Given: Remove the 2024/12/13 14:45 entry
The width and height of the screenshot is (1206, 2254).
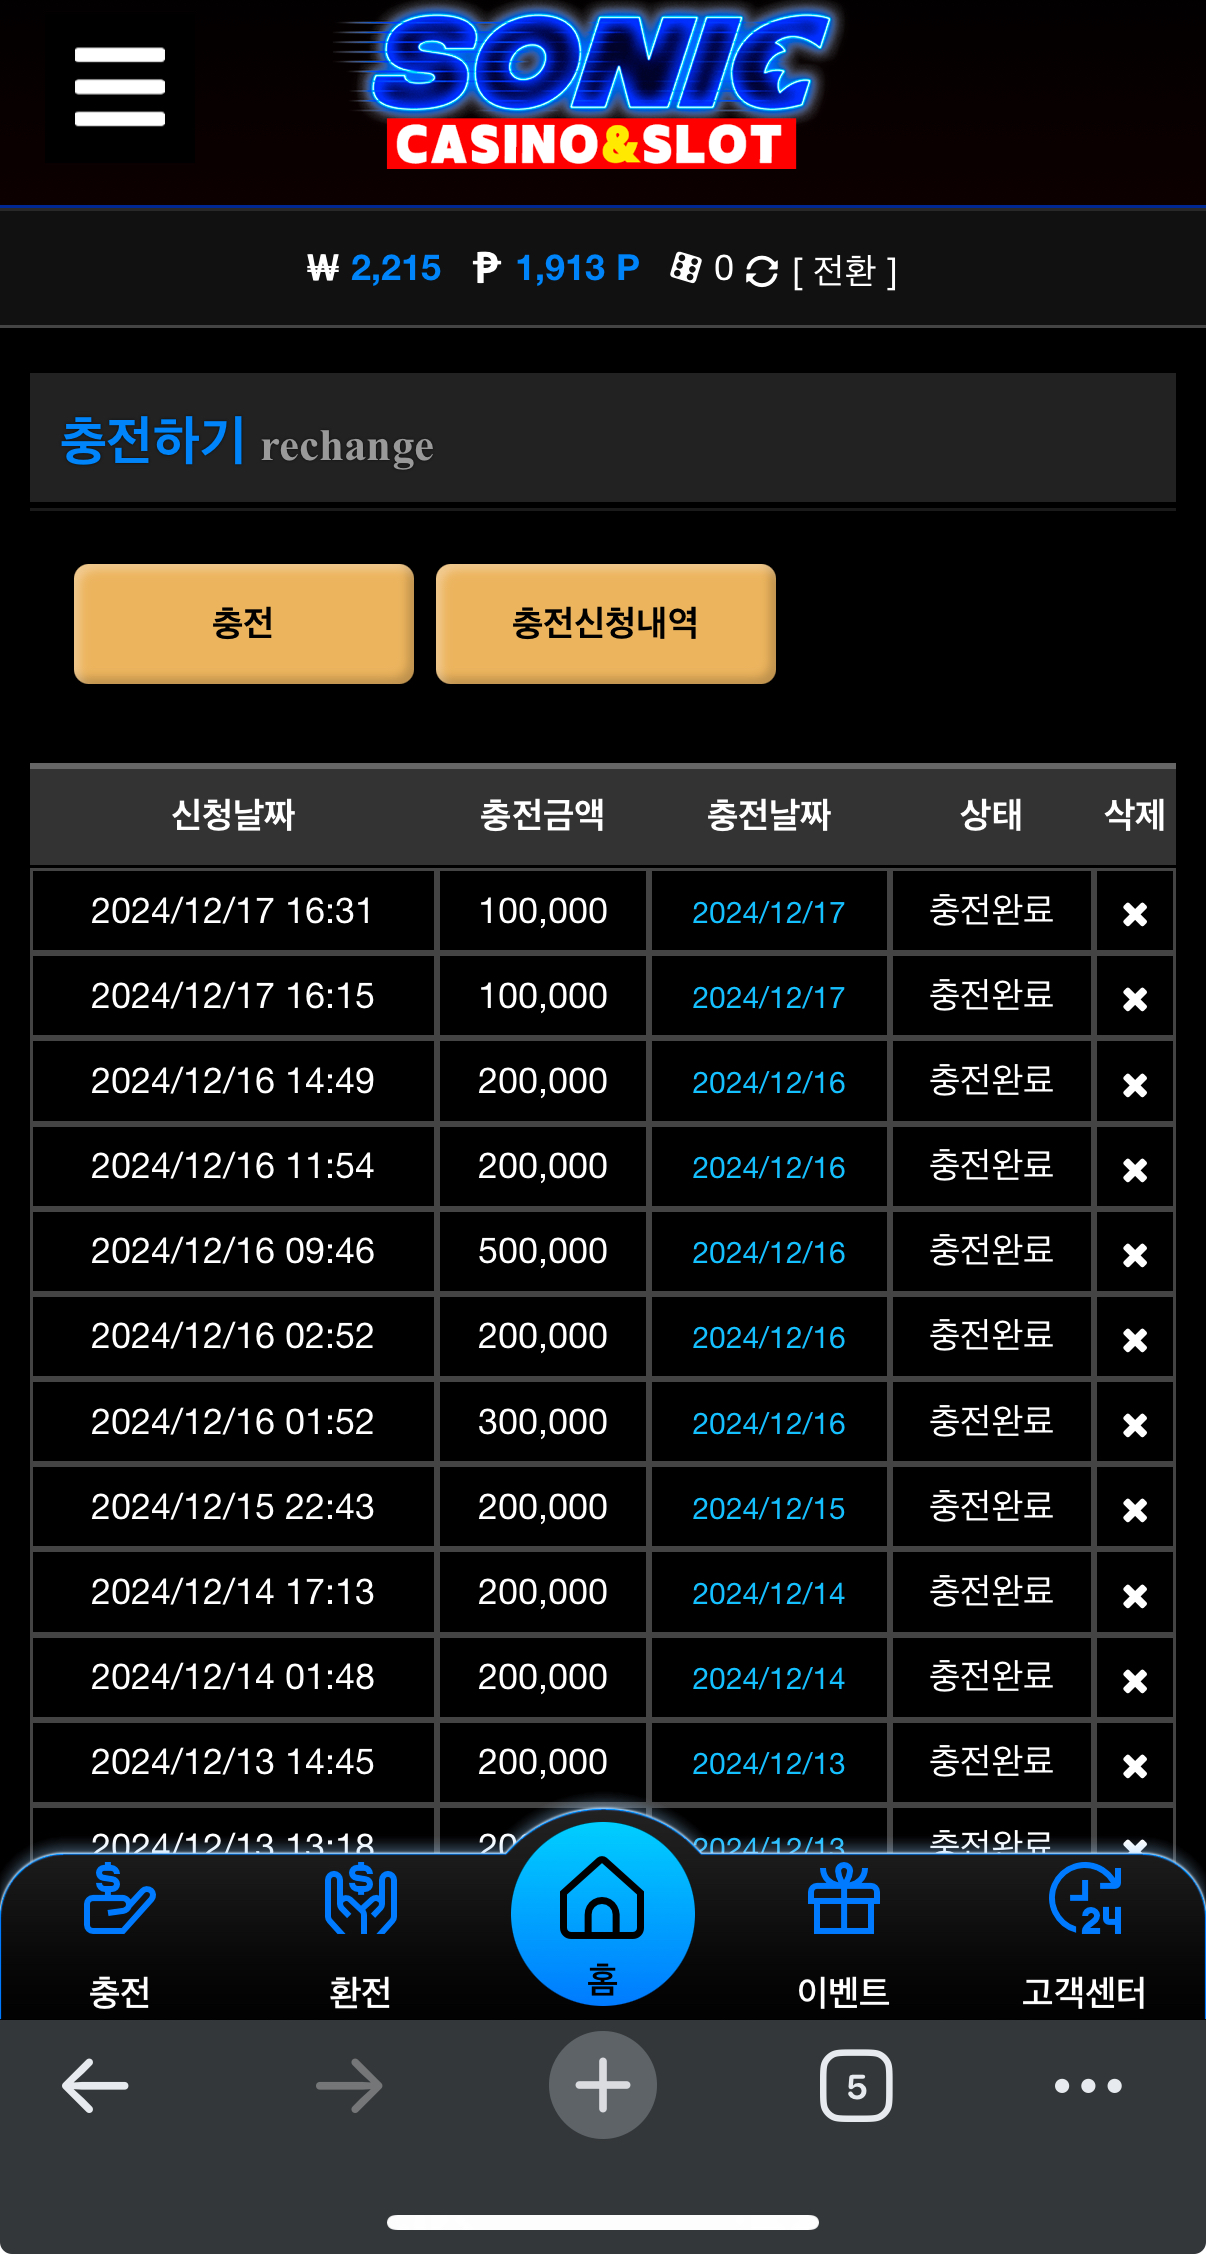Looking at the screenshot, I should [1135, 1766].
